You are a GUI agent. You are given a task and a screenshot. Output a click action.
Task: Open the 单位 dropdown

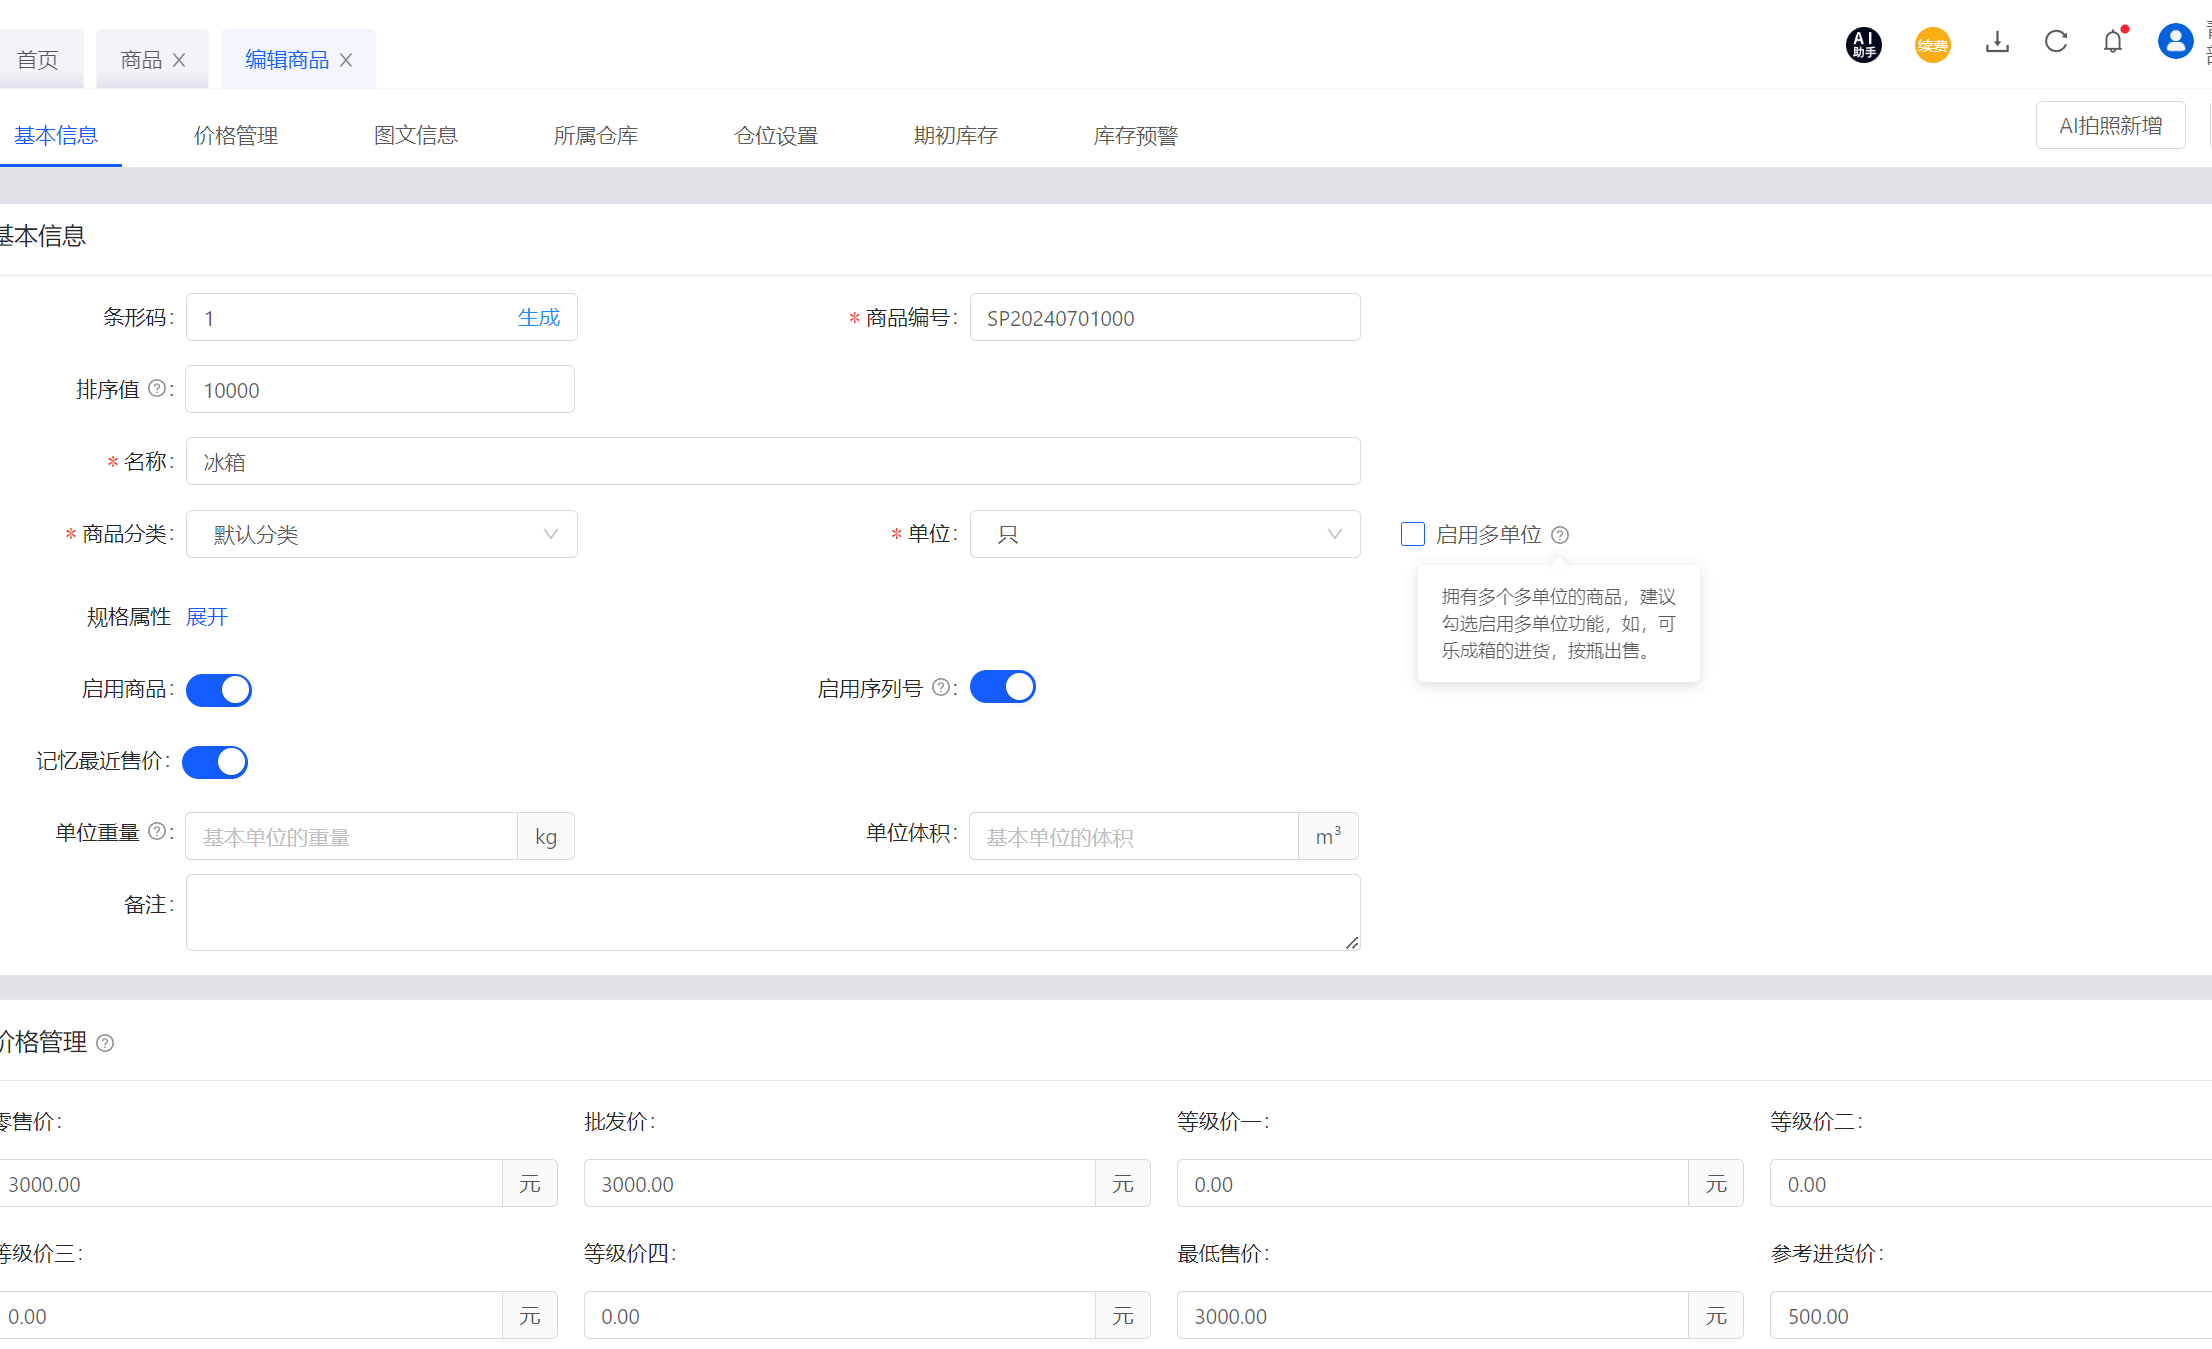coord(1164,534)
